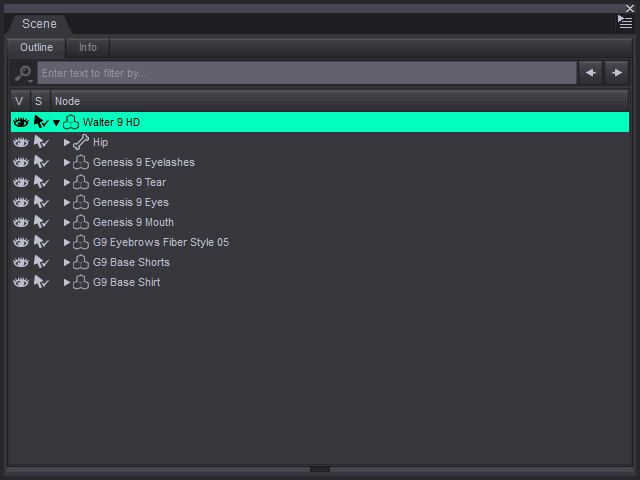Click the figure icon beside Genesis 9 Eyes
The width and height of the screenshot is (640, 480).
(x=81, y=202)
